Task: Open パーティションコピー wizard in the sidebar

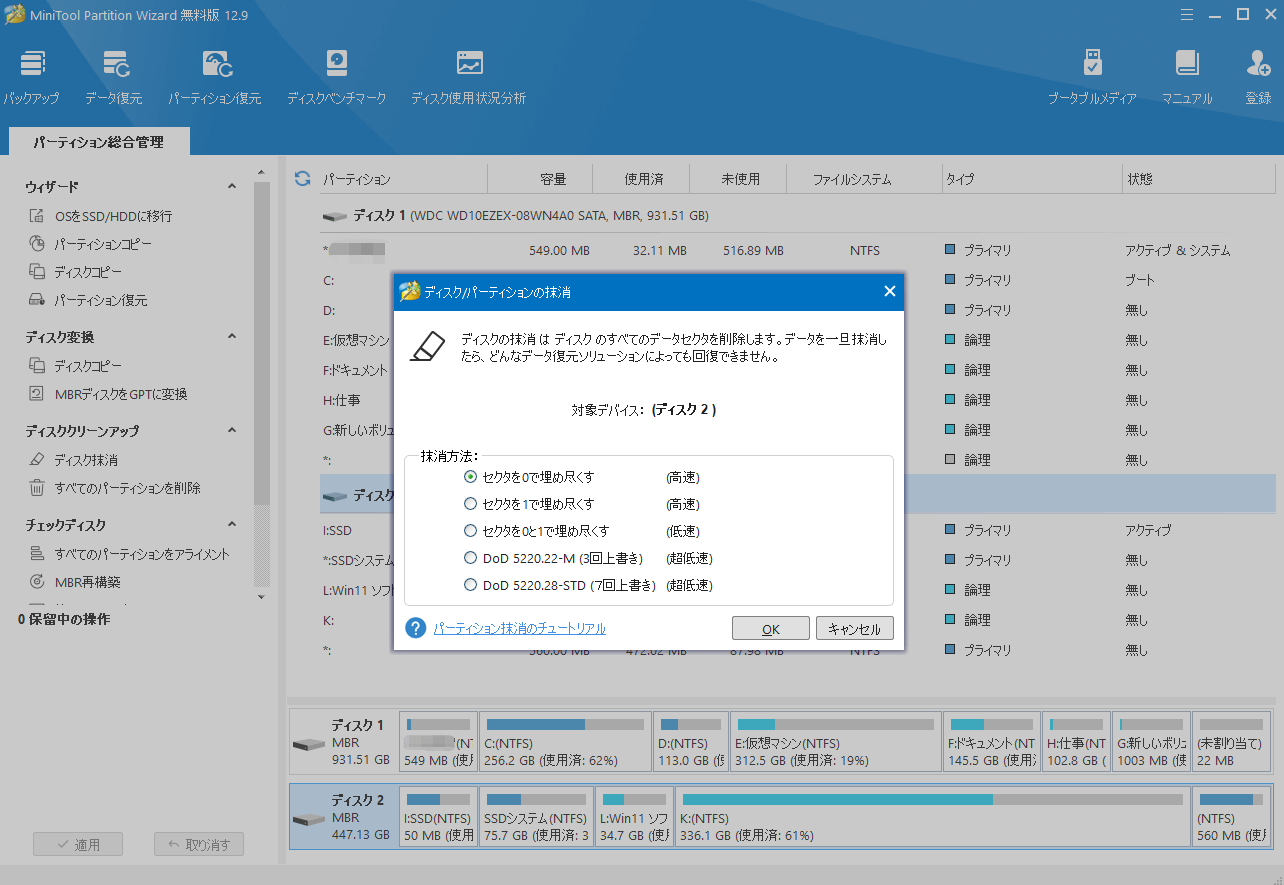Action: coord(90,244)
